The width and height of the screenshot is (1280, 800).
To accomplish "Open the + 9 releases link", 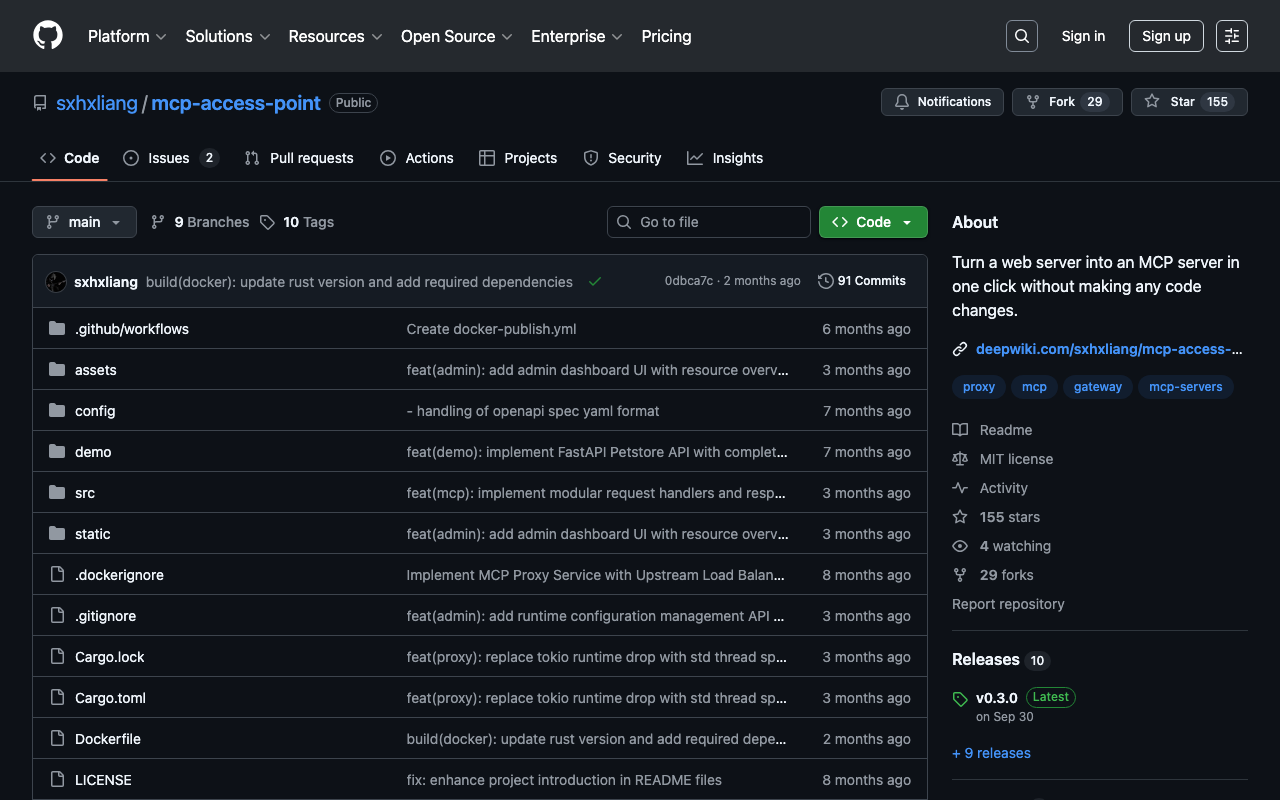I will click(x=991, y=753).
